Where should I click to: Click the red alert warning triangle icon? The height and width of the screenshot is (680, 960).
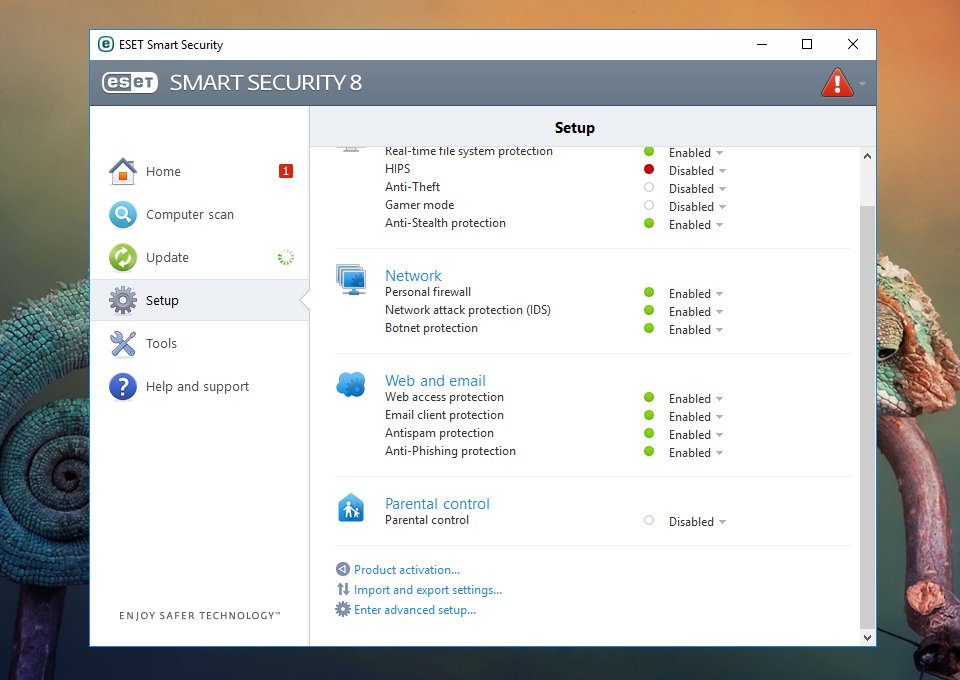click(x=837, y=83)
